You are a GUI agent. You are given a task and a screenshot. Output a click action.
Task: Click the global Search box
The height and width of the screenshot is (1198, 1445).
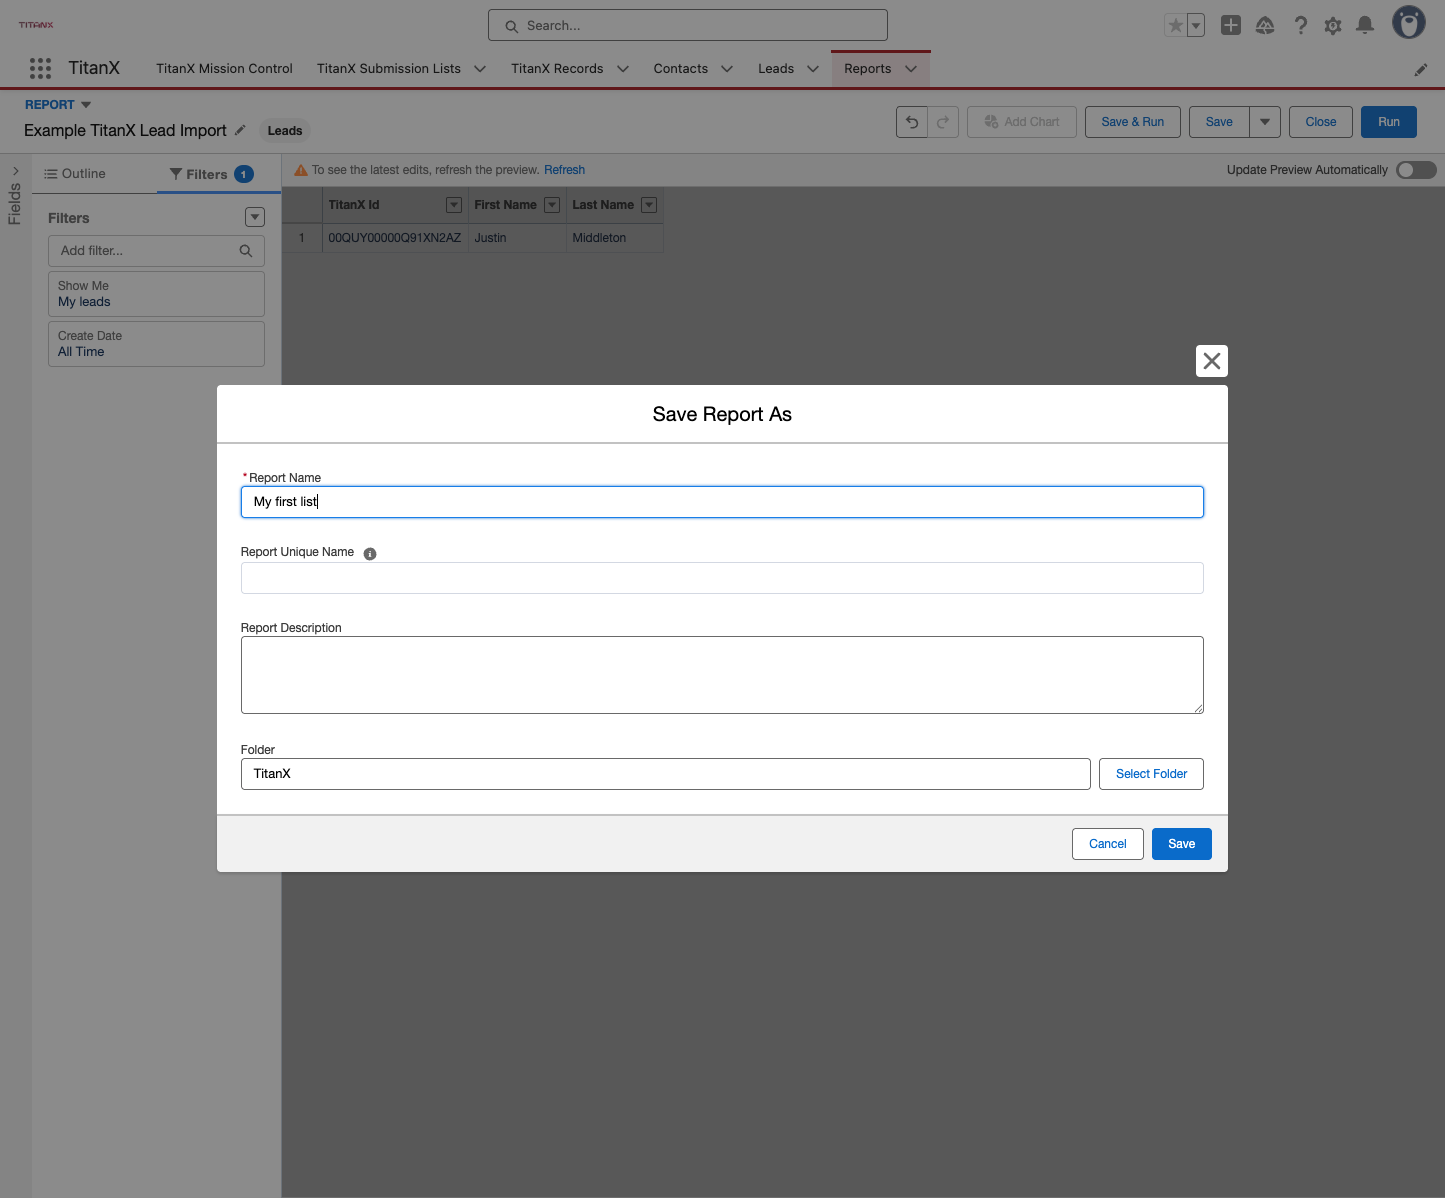pos(688,25)
